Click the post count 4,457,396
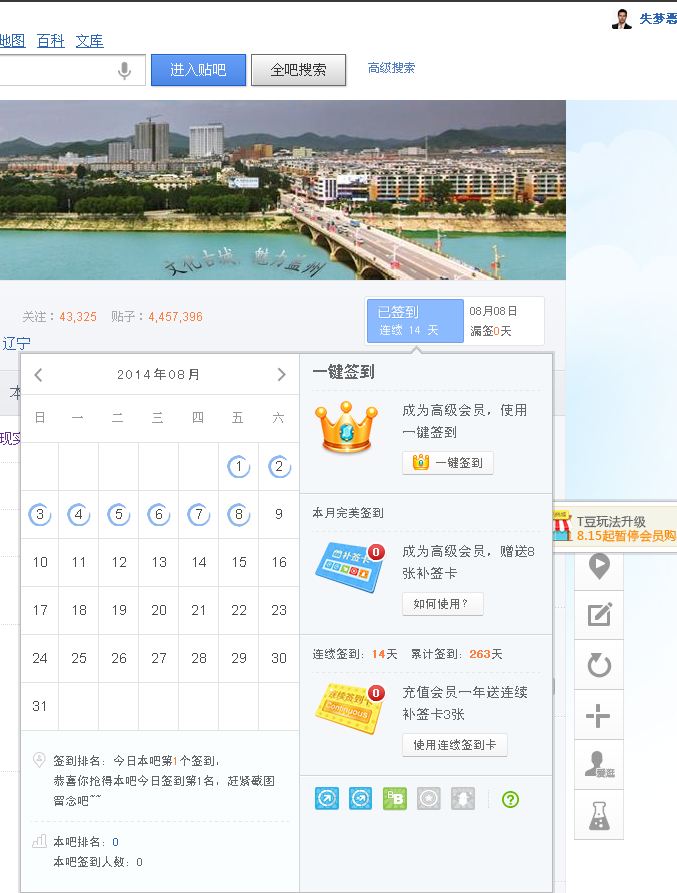The height and width of the screenshot is (893, 677). [x=175, y=317]
